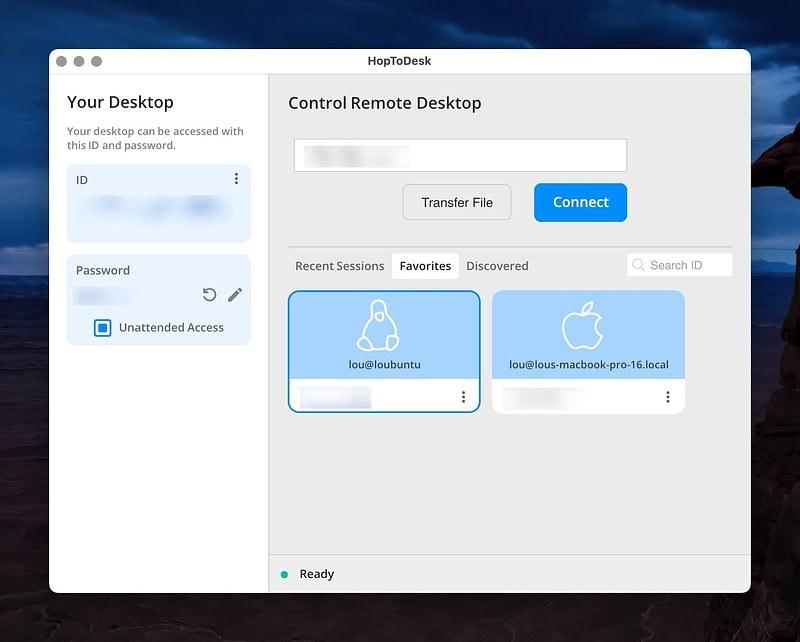Click the remote ID input field
800x642 pixels.
tap(460, 155)
